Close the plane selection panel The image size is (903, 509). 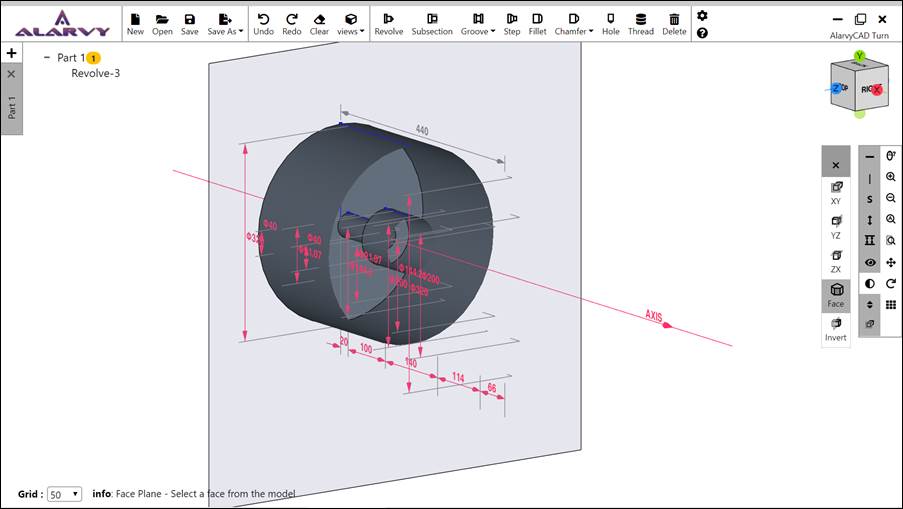pyautogui.click(x=836, y=165)
